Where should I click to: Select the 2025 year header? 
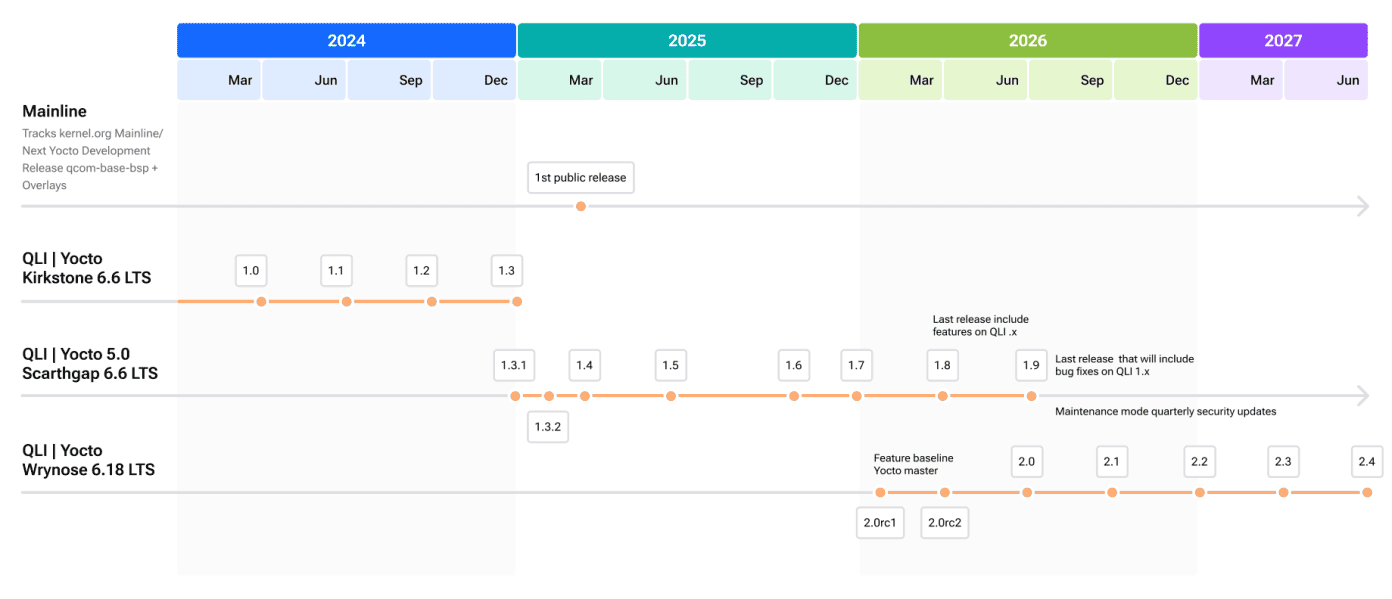tap(687, 41)
